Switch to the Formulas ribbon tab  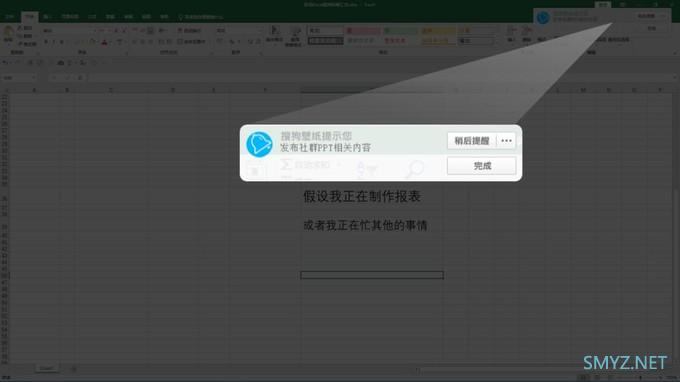[92, 17]
